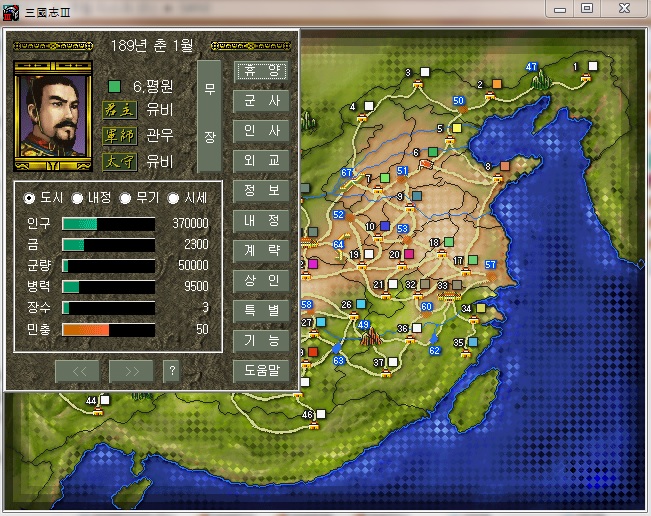This screenshot has height=516, width=651.
Task: Open the 군사 military menu
Action: point(261,101)
